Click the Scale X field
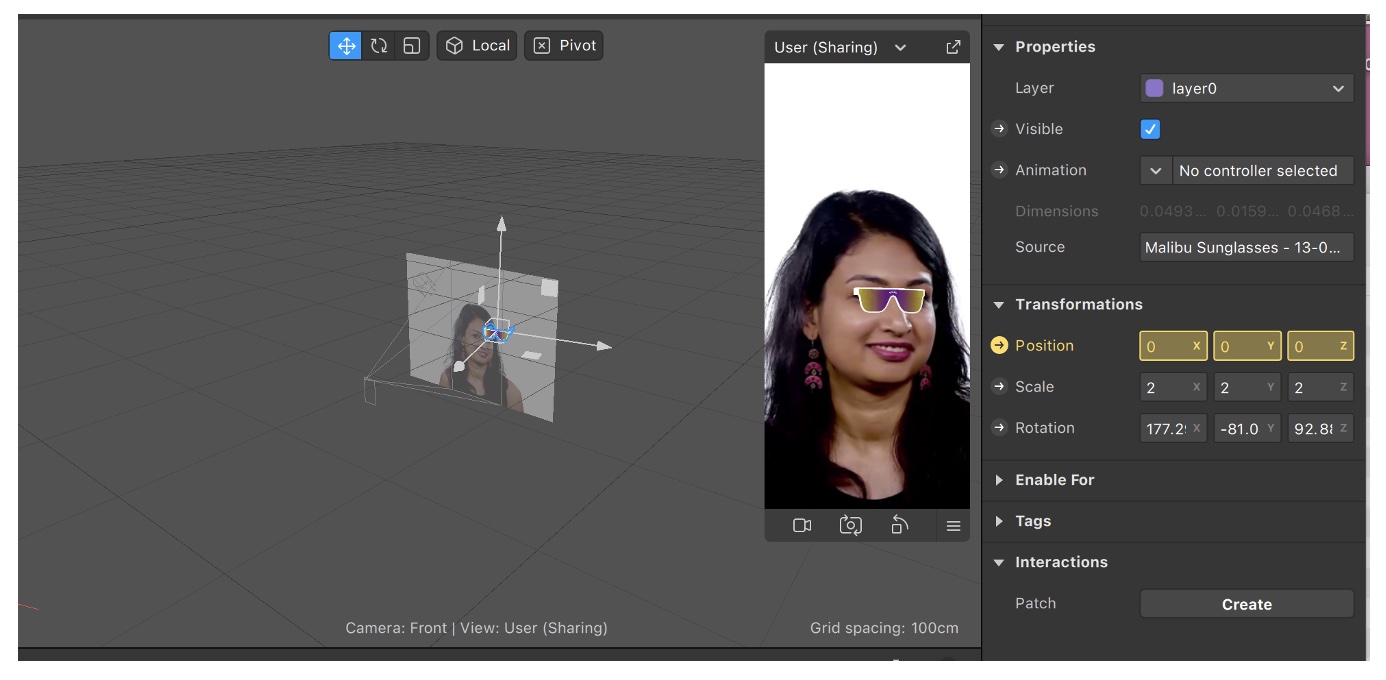 (x=1174, y=387)
